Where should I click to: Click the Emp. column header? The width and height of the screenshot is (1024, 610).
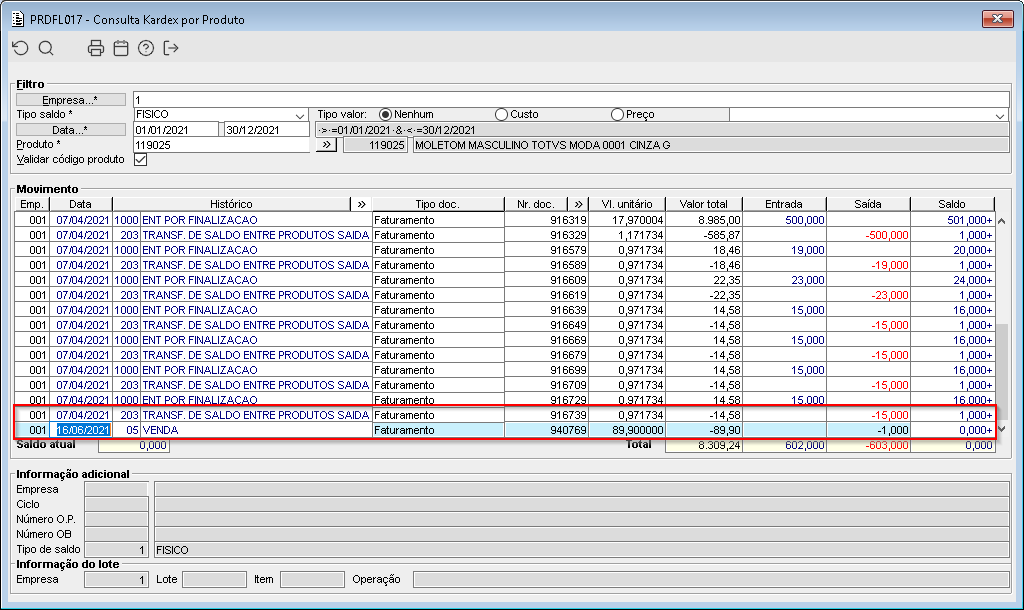click(x=31, y=204)
